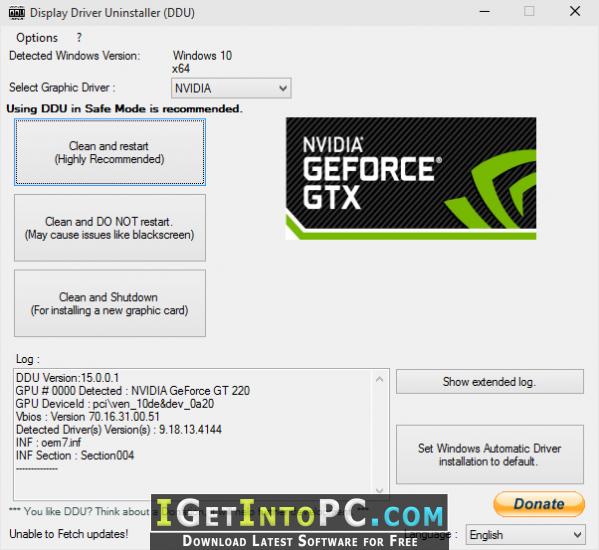Set Windows Automatic Driver installation to default

click(x=490, y=455)
